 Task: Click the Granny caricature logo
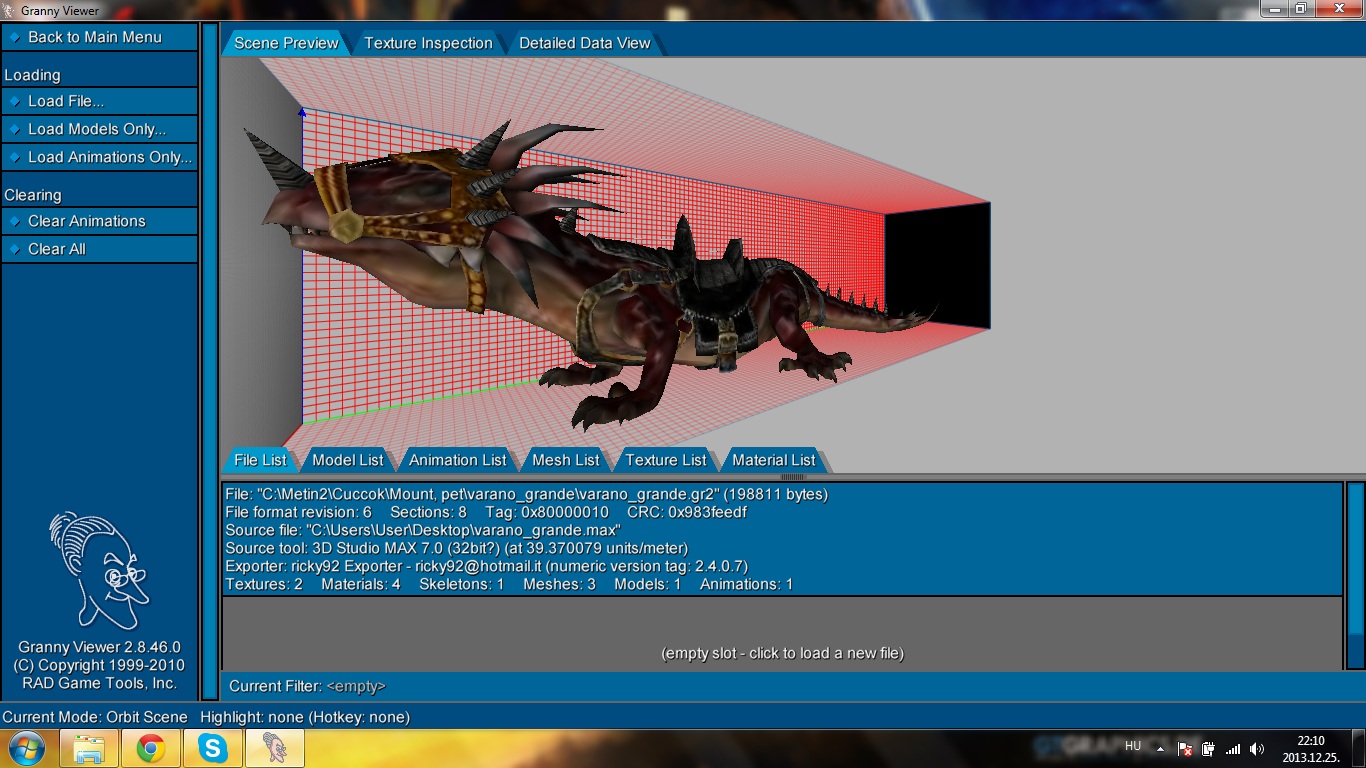pyautogui.click(x=99, y=570)
